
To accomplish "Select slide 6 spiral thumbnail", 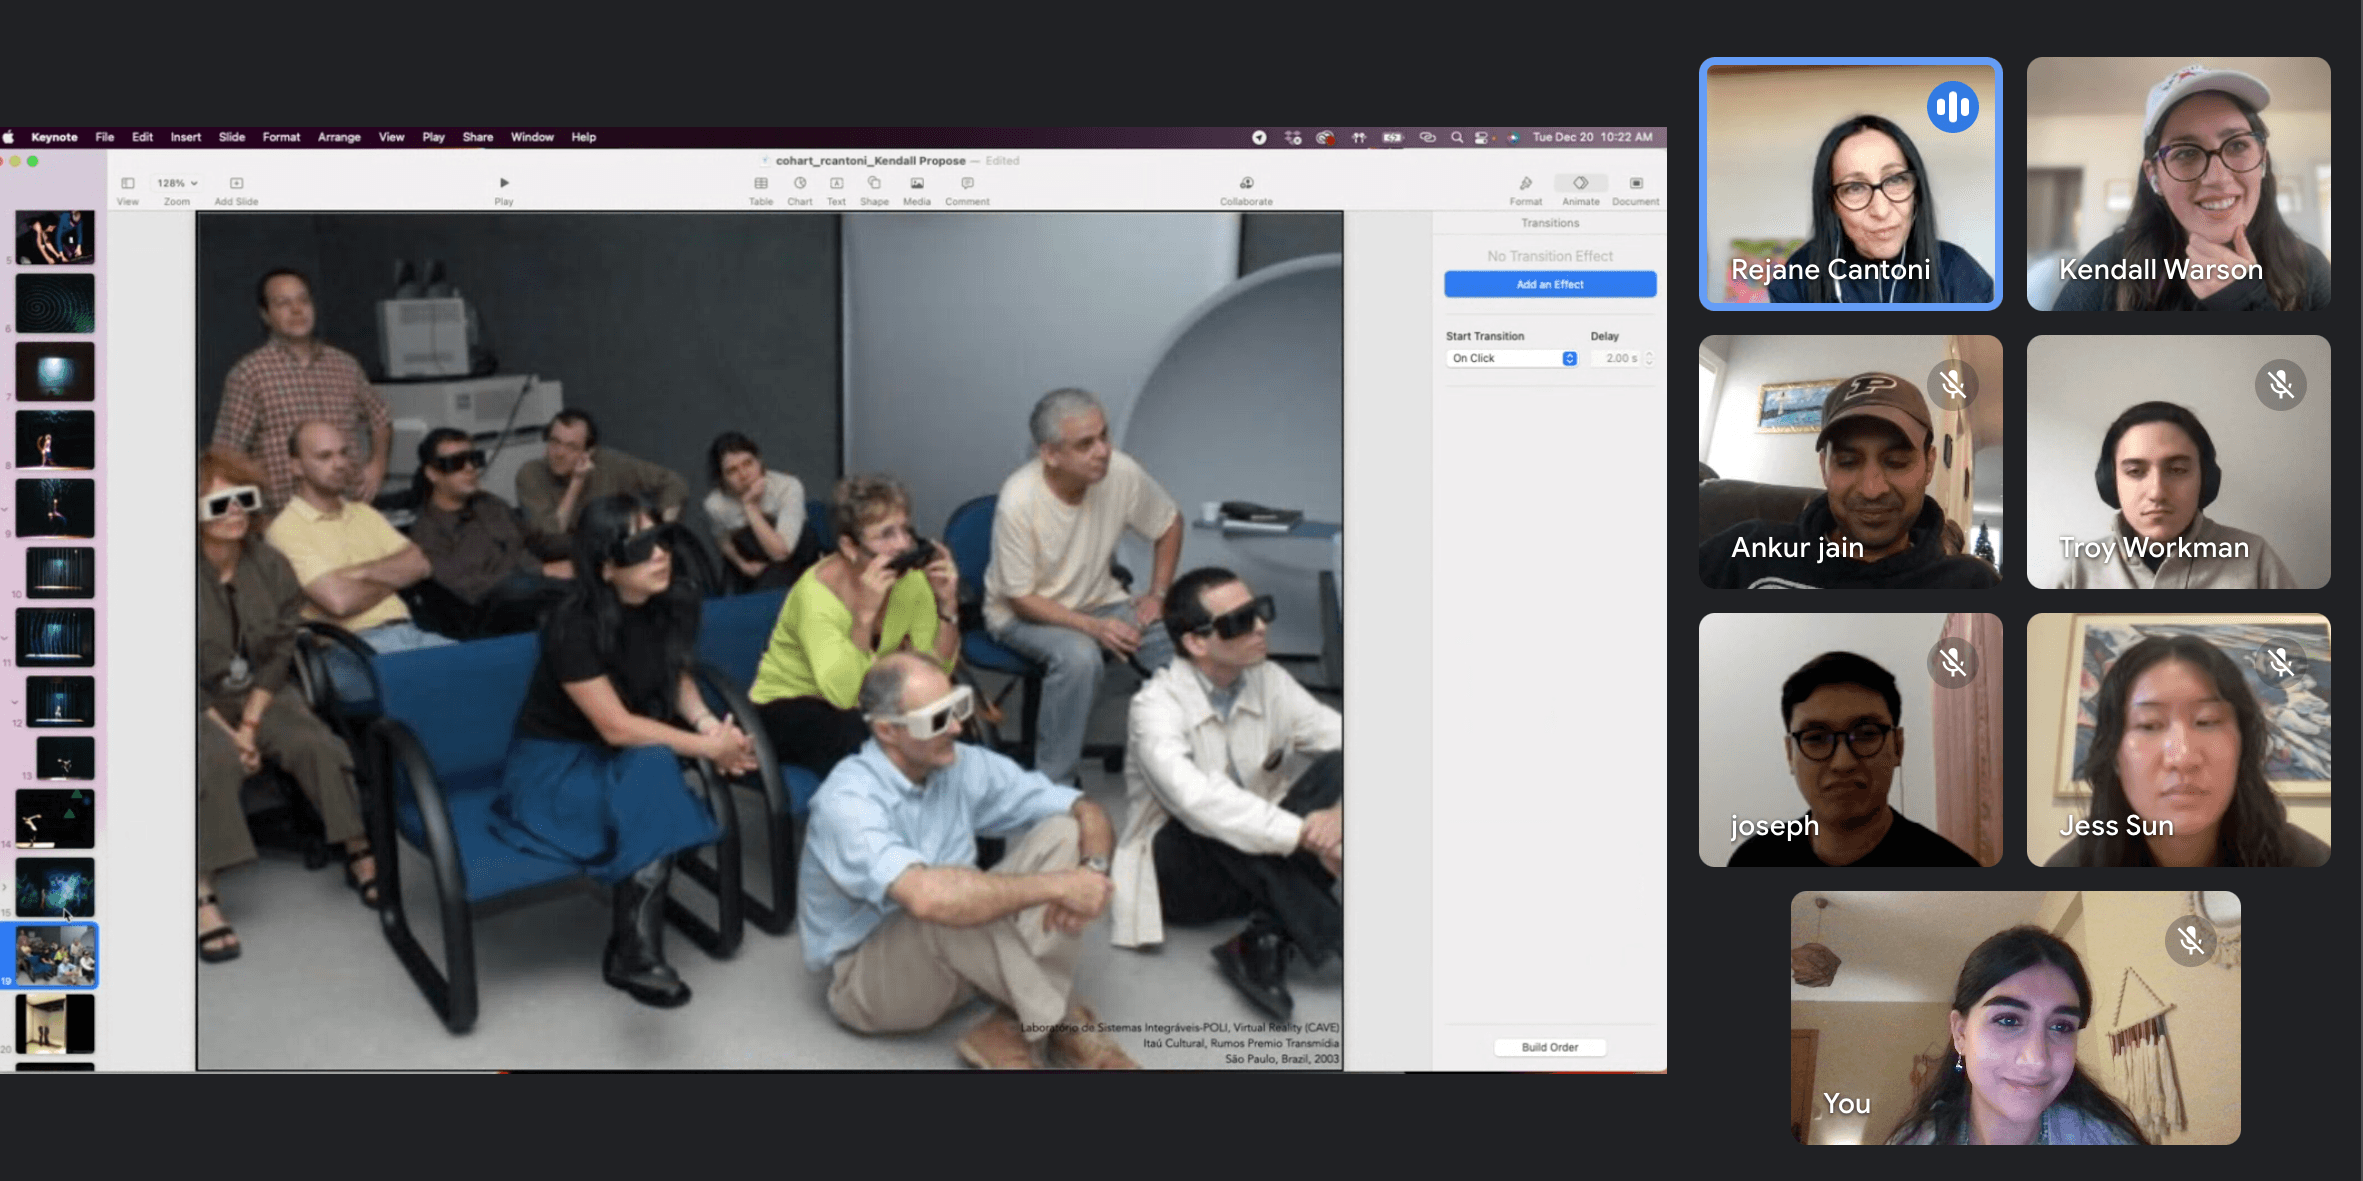I will pos(55,304).
